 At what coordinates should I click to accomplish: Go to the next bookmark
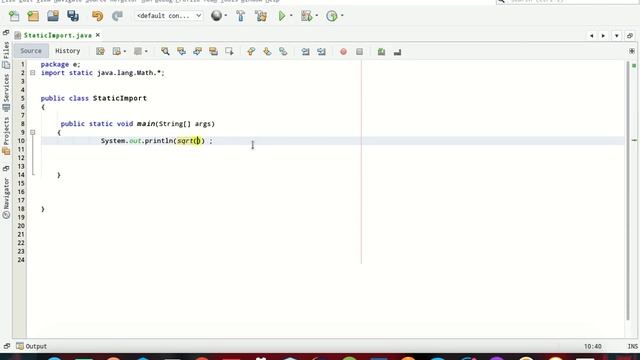[x=267, y=51]
